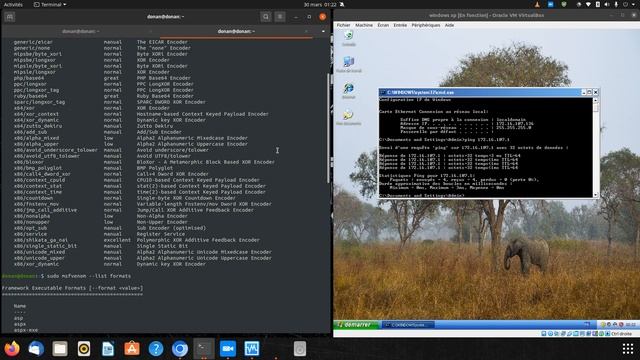Open Rhythmbox music player from the dock
The width and height of the screenshot is (640, 360).
click(84, 349)
